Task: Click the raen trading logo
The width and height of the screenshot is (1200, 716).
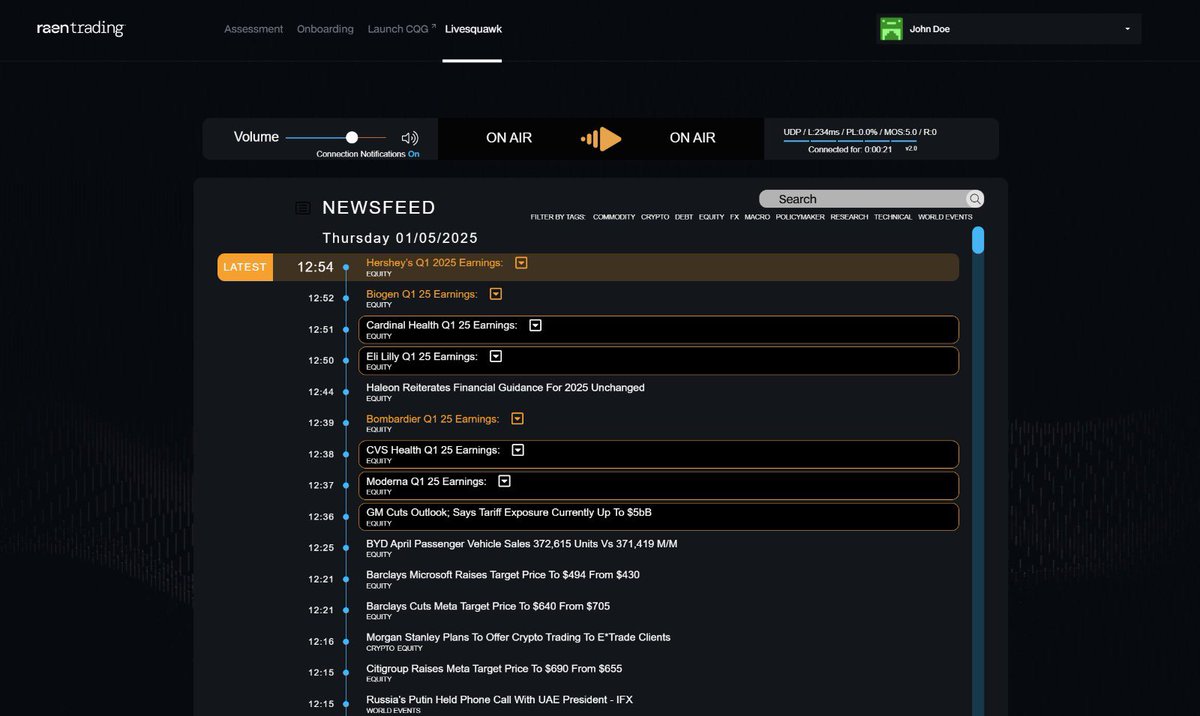Action: (80, 29)
